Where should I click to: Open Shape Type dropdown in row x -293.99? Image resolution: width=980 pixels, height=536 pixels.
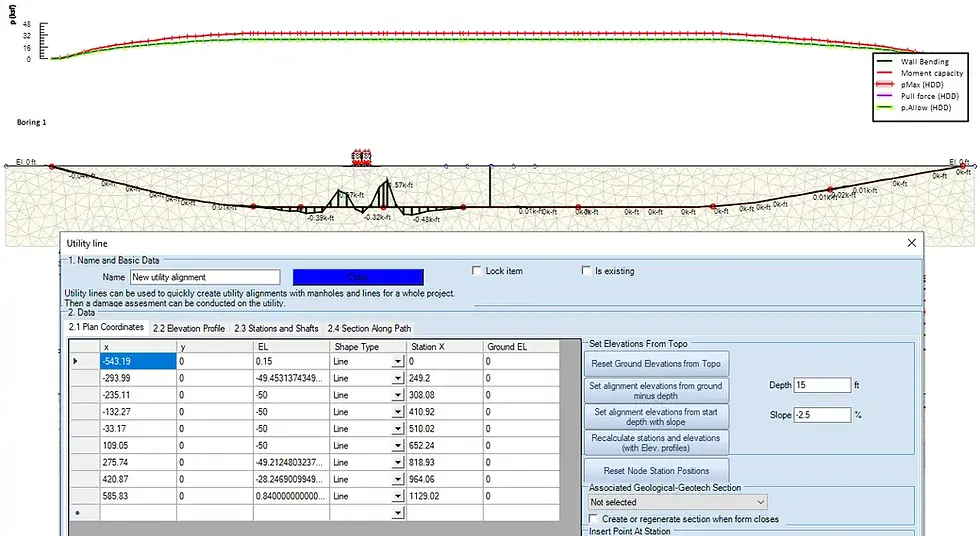pos(398,379)
